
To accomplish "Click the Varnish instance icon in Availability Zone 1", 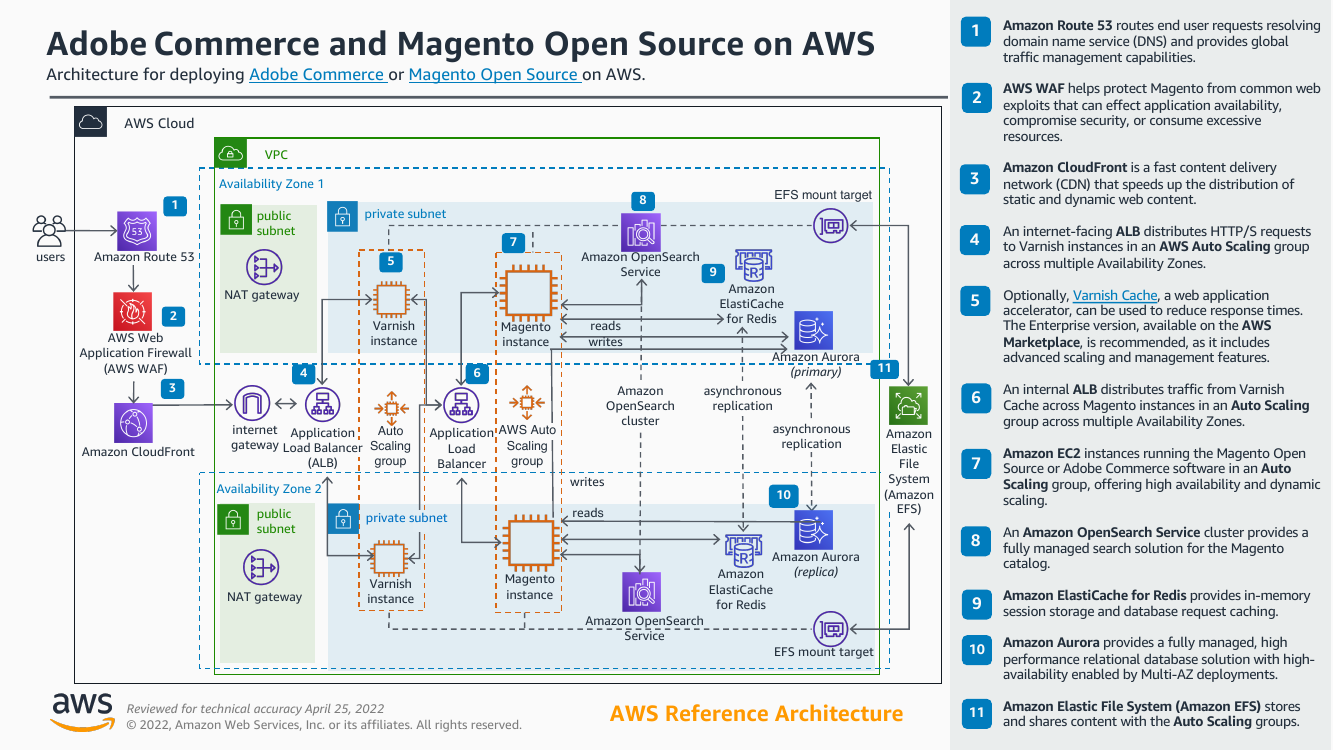I will [x=391, y=299].
